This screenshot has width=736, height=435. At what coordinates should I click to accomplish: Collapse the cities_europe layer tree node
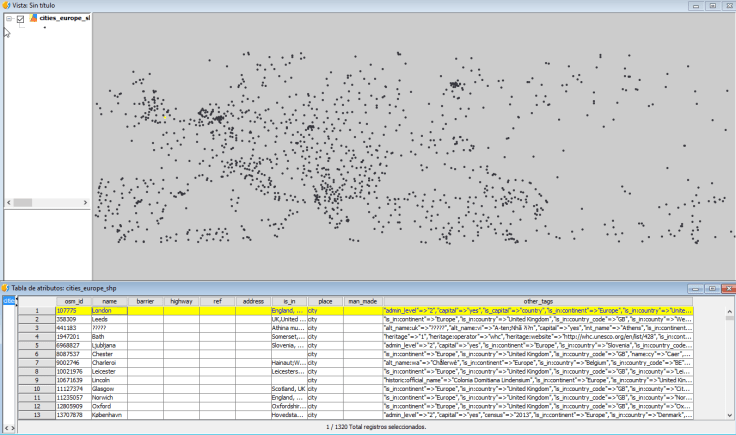[x=8, y=18]
